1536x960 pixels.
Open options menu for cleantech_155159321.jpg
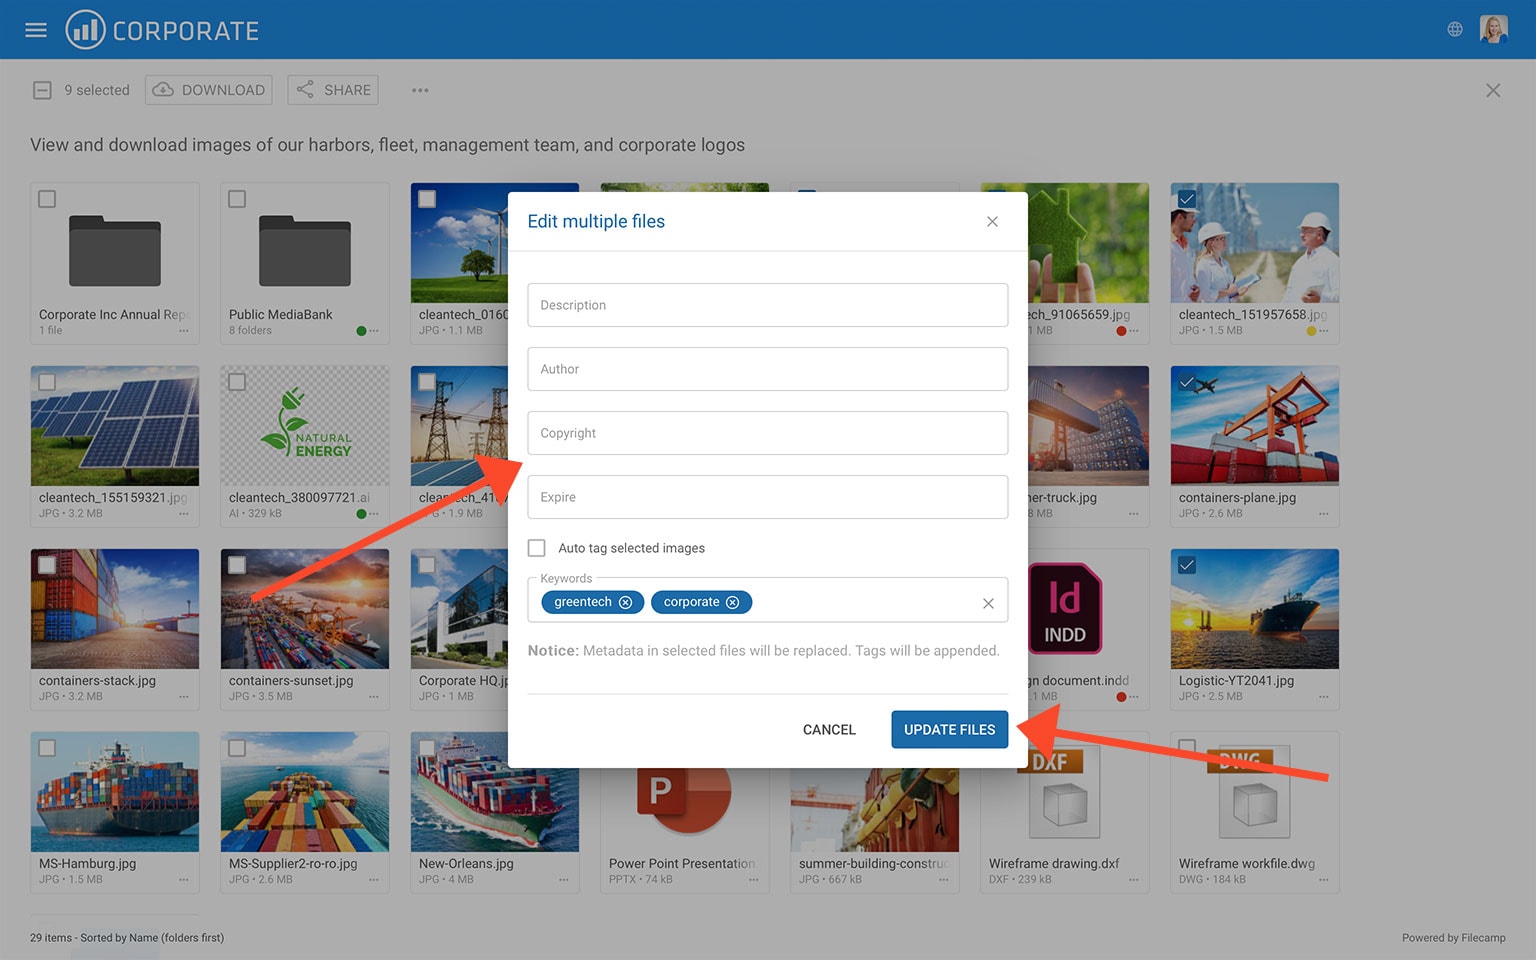click(184, 514)
